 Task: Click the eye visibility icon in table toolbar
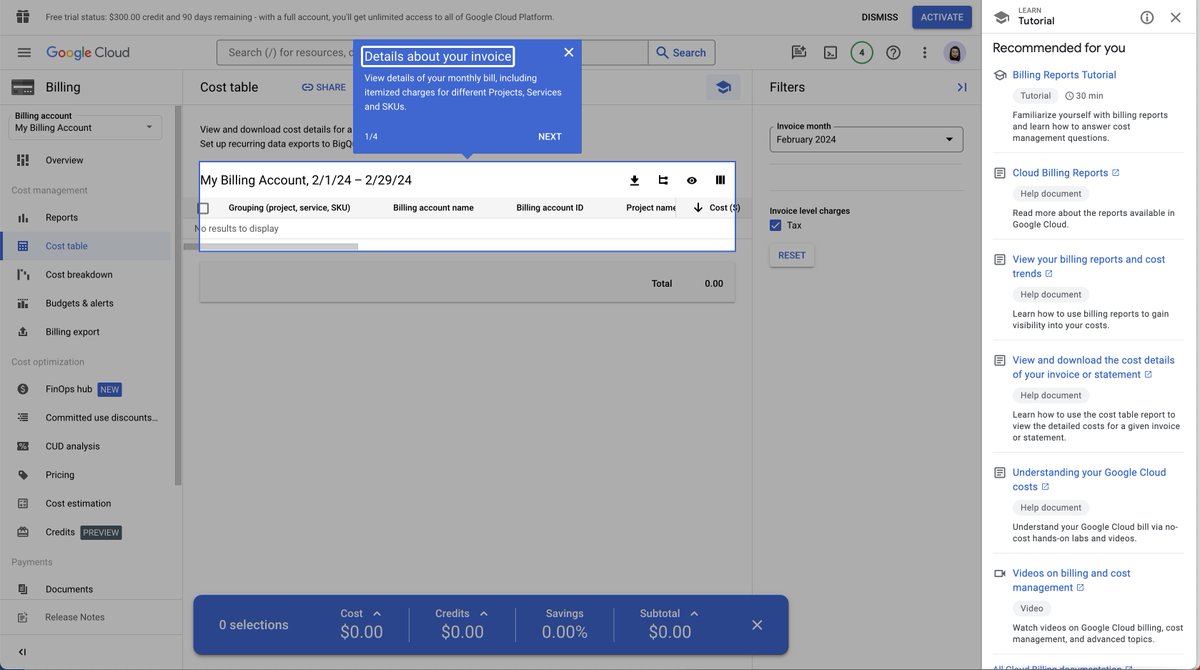[x=691, y=180]
